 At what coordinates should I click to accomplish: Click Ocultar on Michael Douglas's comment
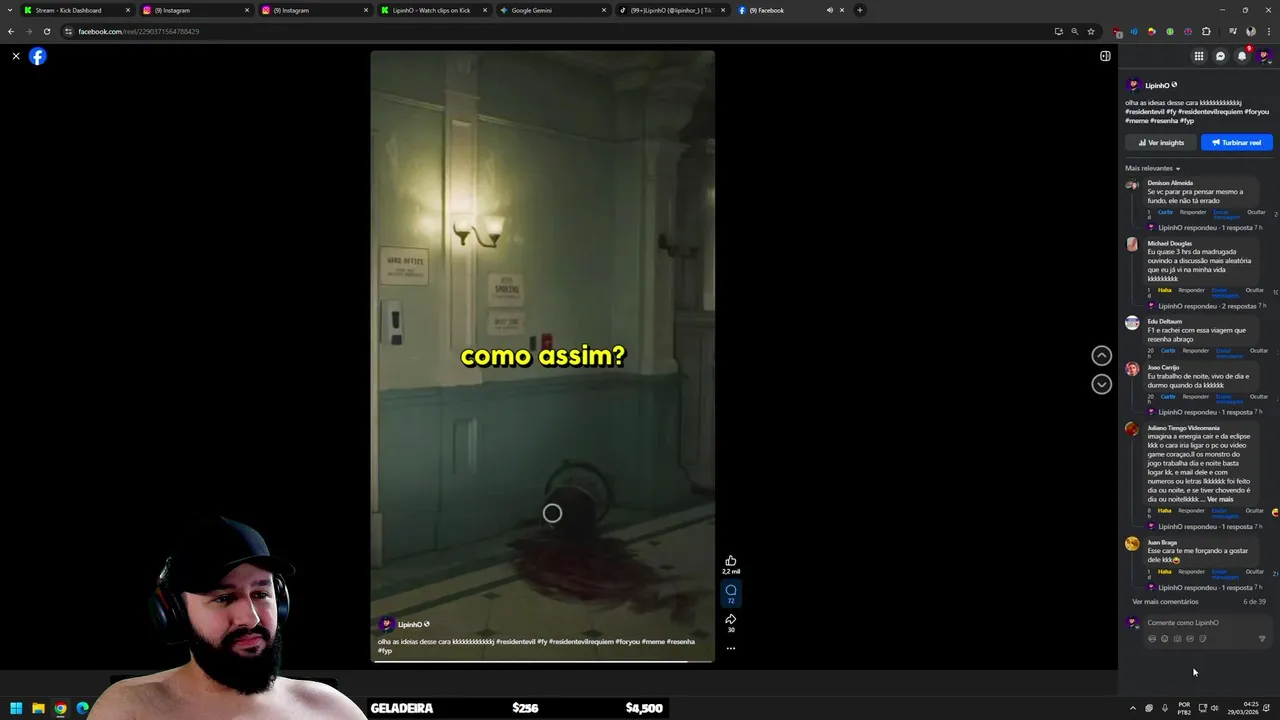point(1255,290)
